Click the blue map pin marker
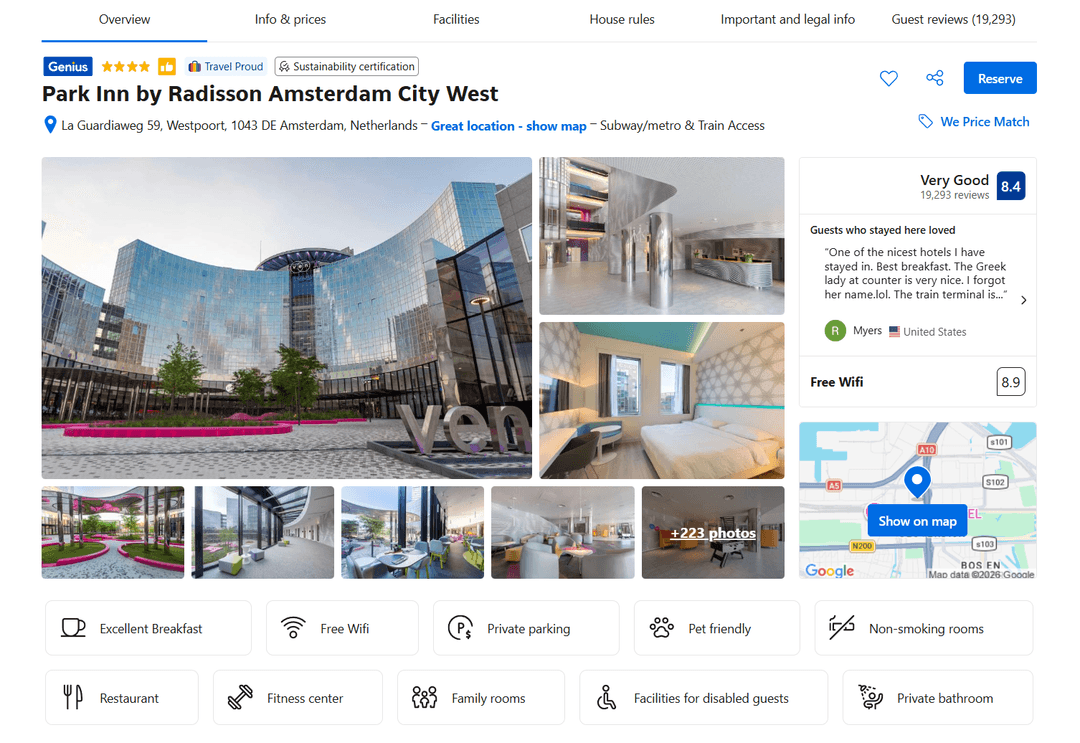Viewport: 1080px width, 743px height. coord(917,481)
